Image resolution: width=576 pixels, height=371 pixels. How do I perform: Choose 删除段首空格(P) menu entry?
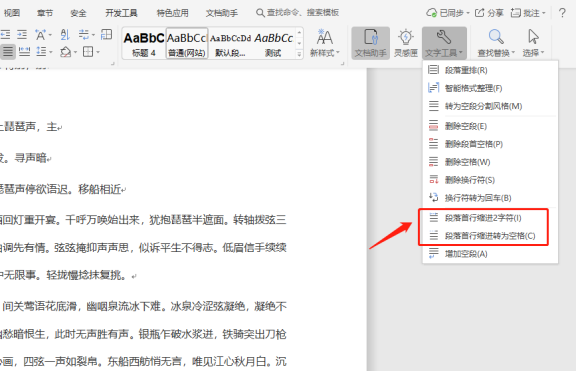coord(490,144)
